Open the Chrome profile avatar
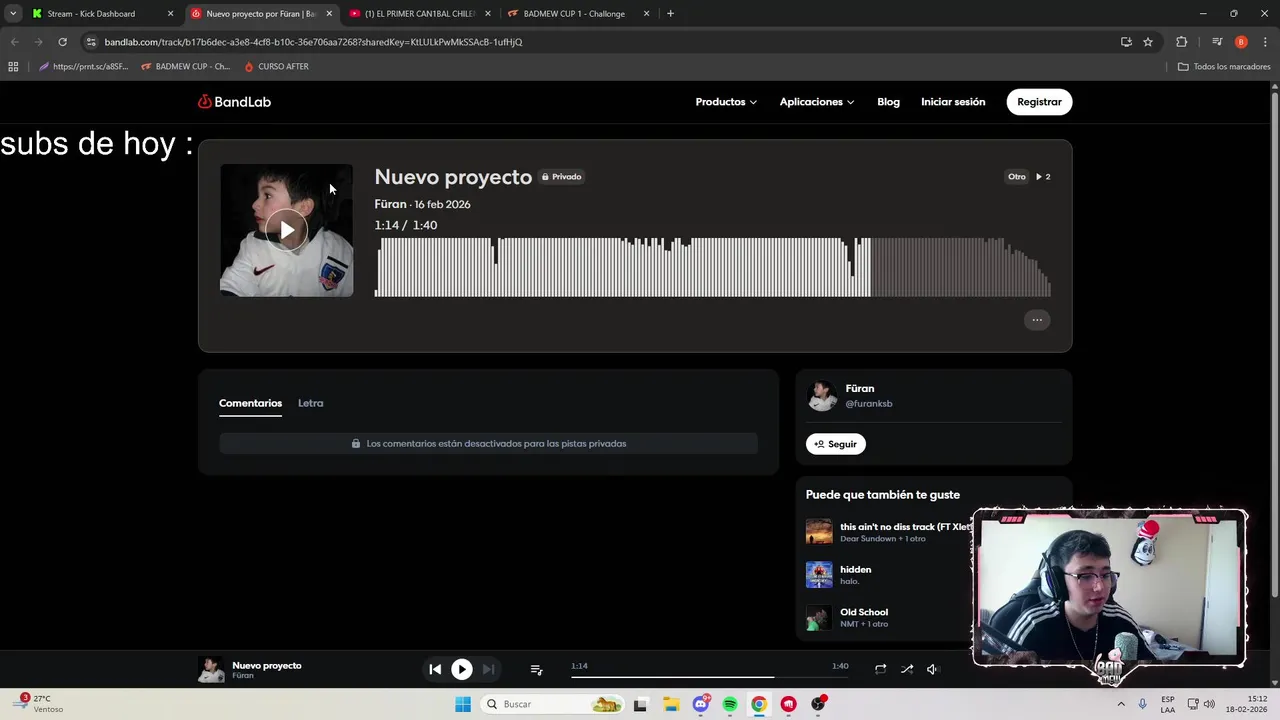 click(x=1241, y=42)
